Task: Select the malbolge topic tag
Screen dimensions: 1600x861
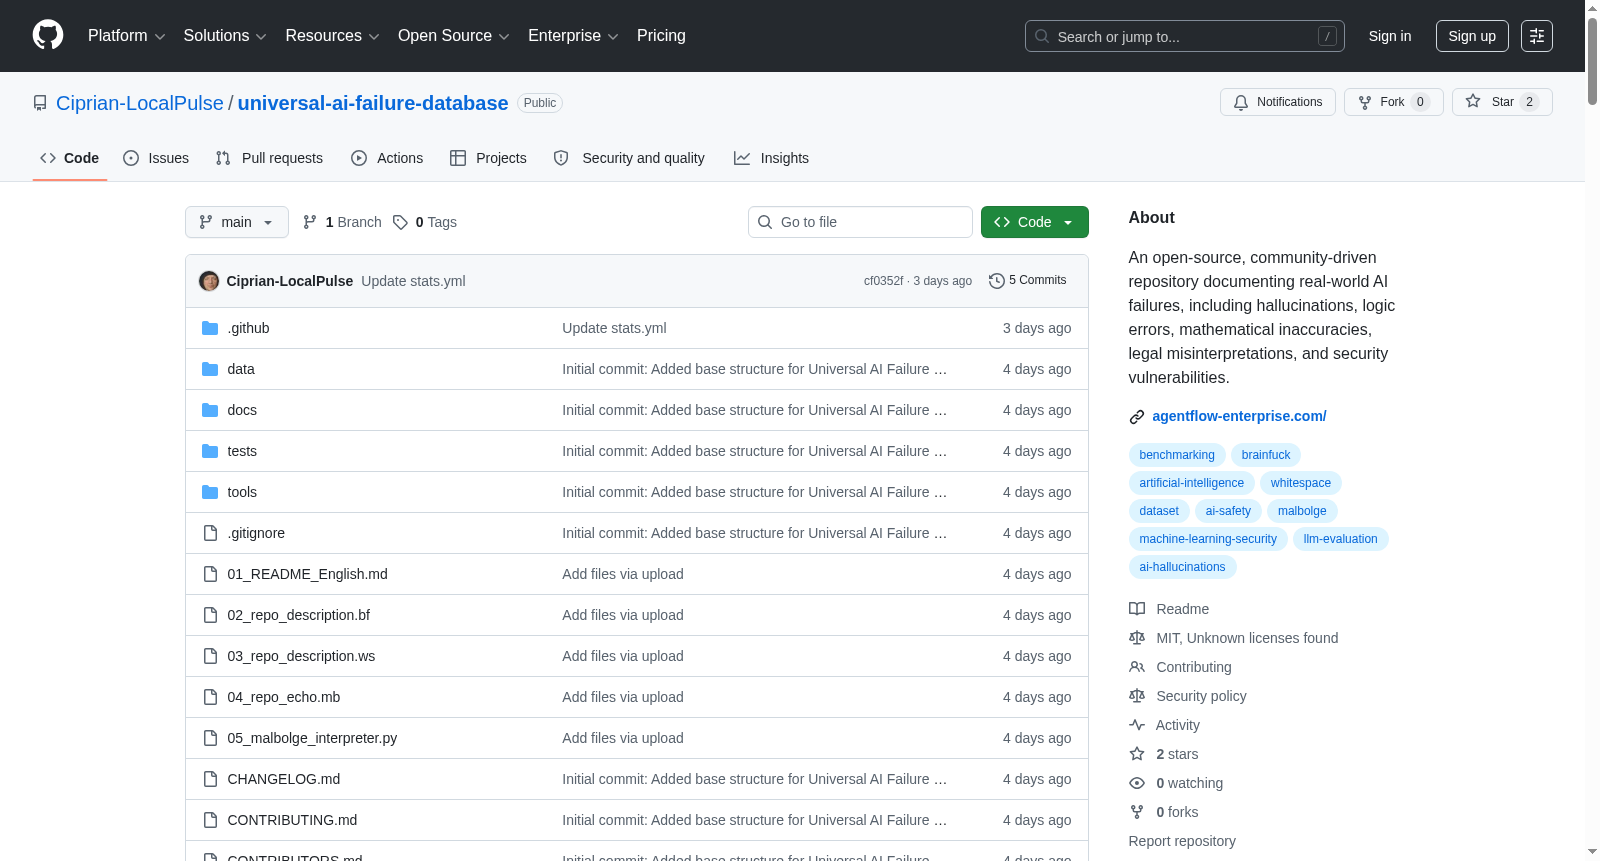Action: [1302, 511]
